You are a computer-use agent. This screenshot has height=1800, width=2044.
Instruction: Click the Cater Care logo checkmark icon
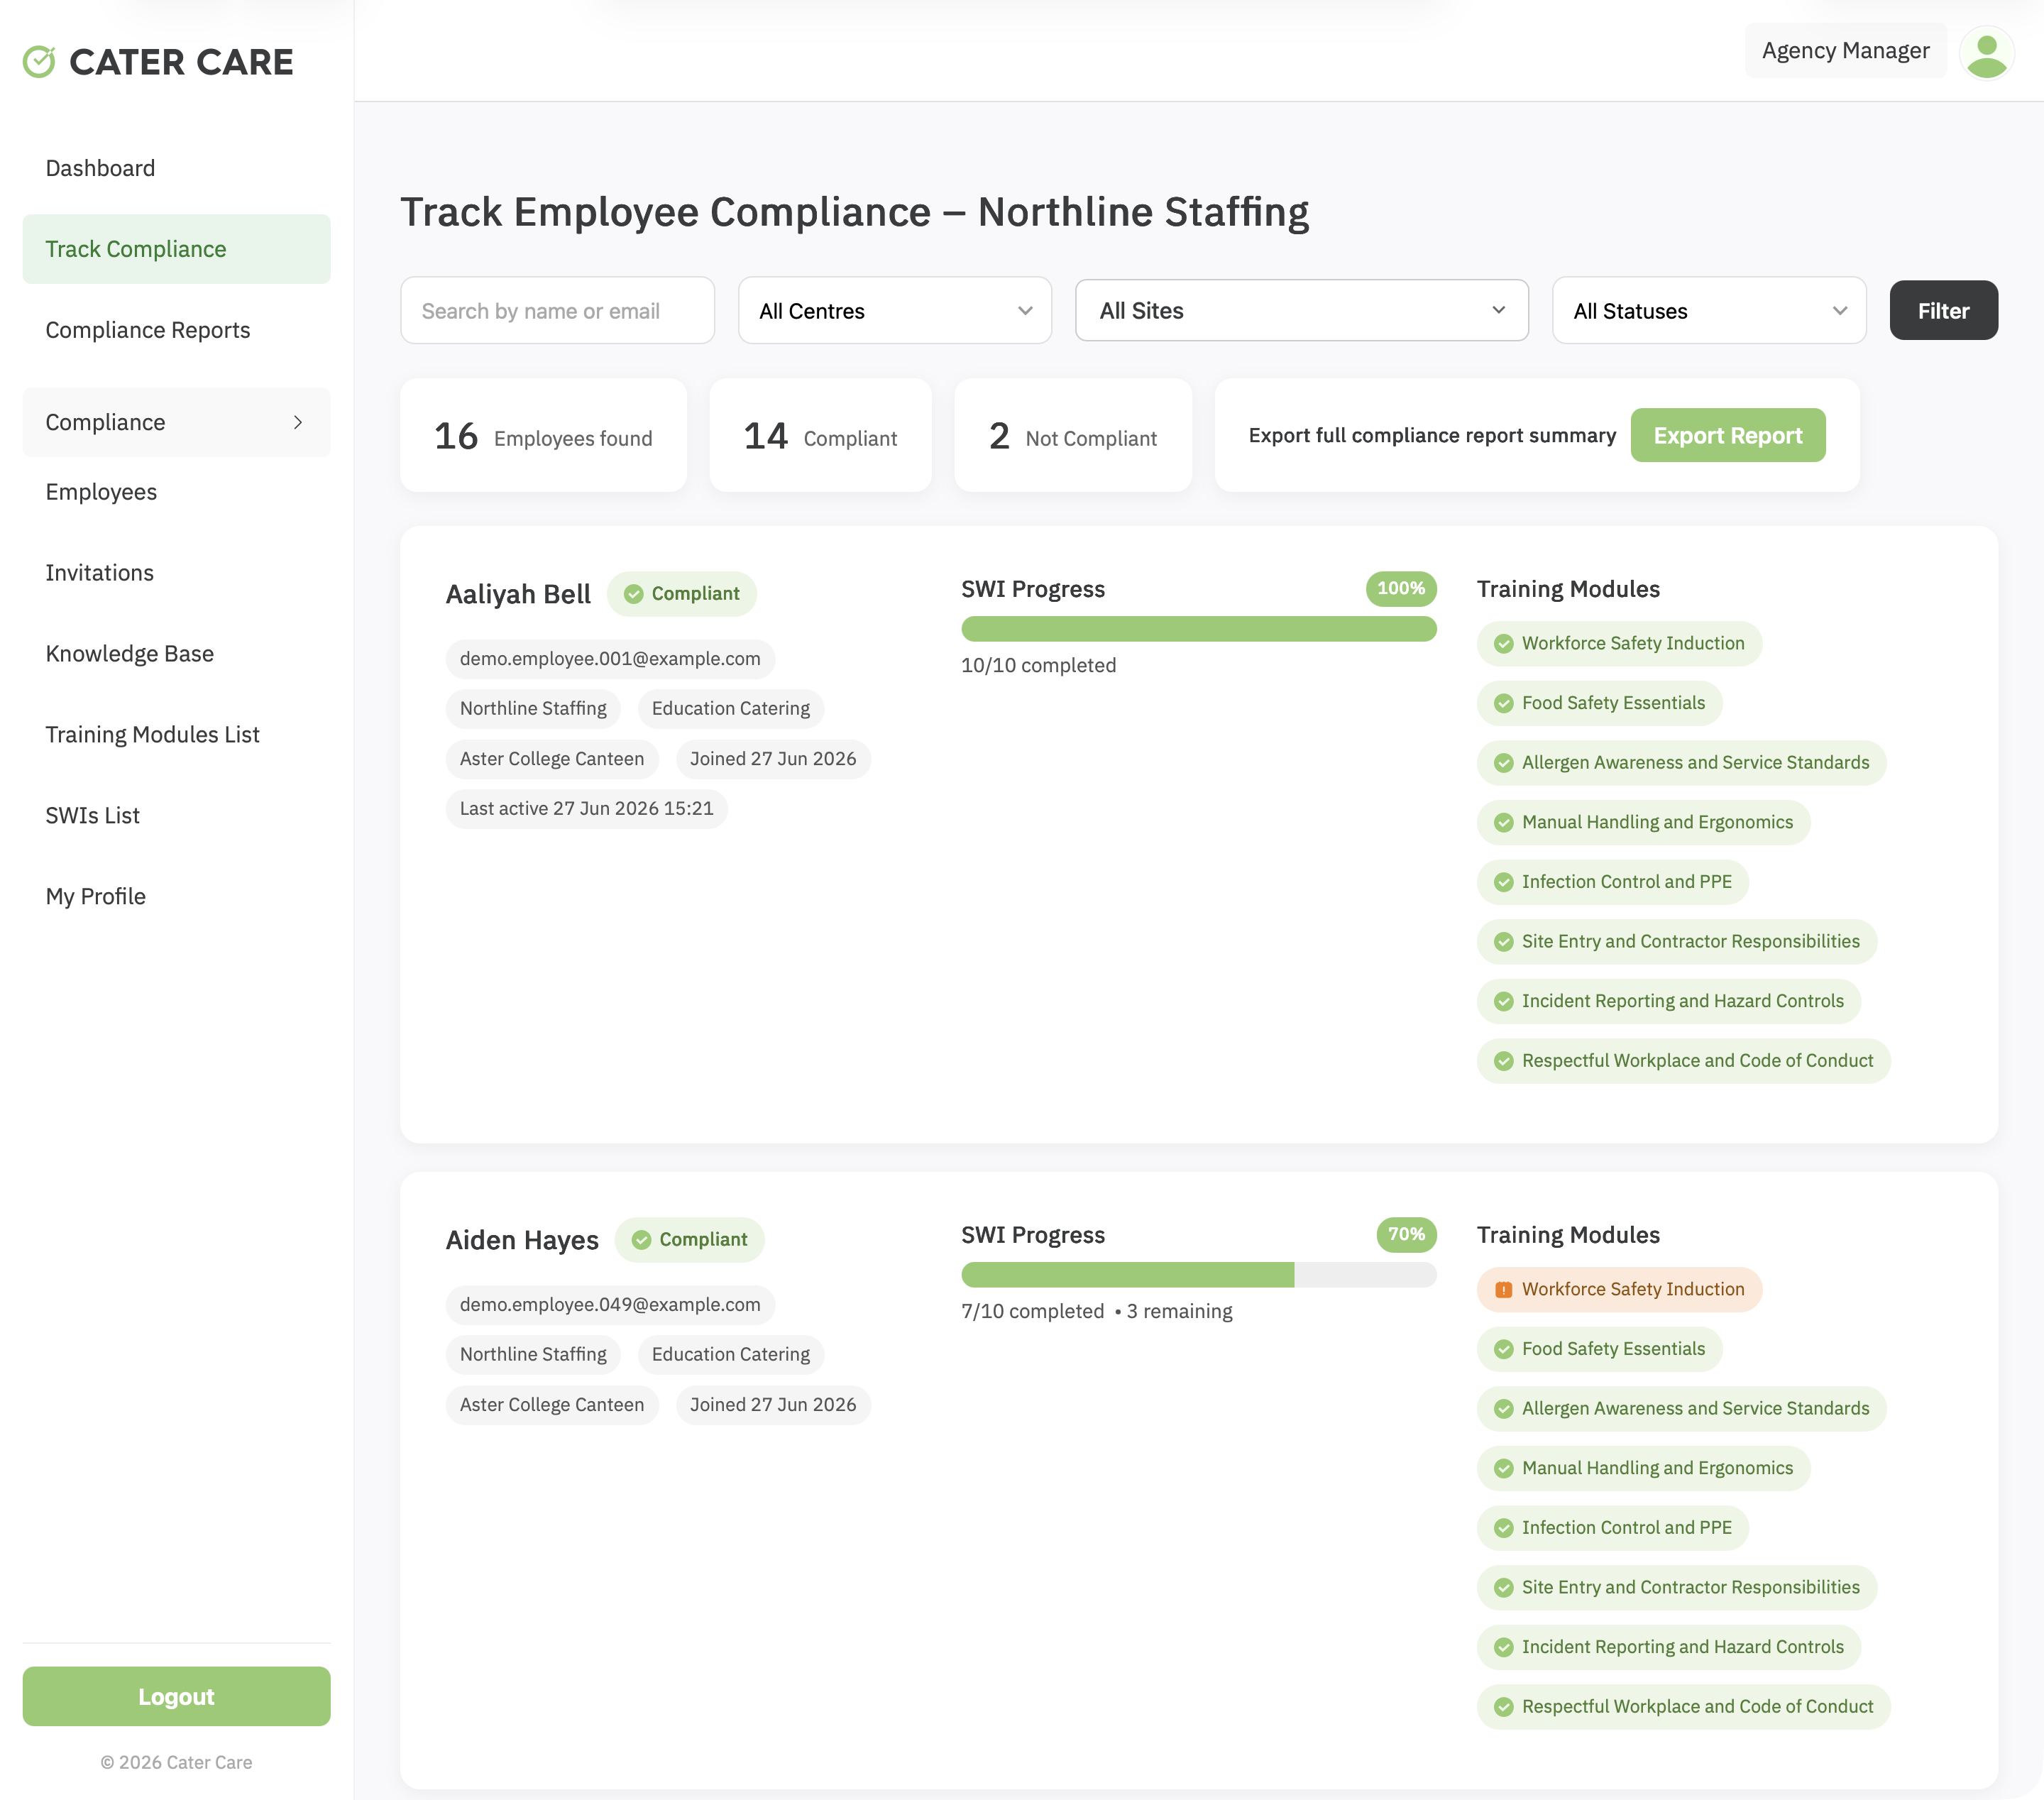tap(39, 62)
